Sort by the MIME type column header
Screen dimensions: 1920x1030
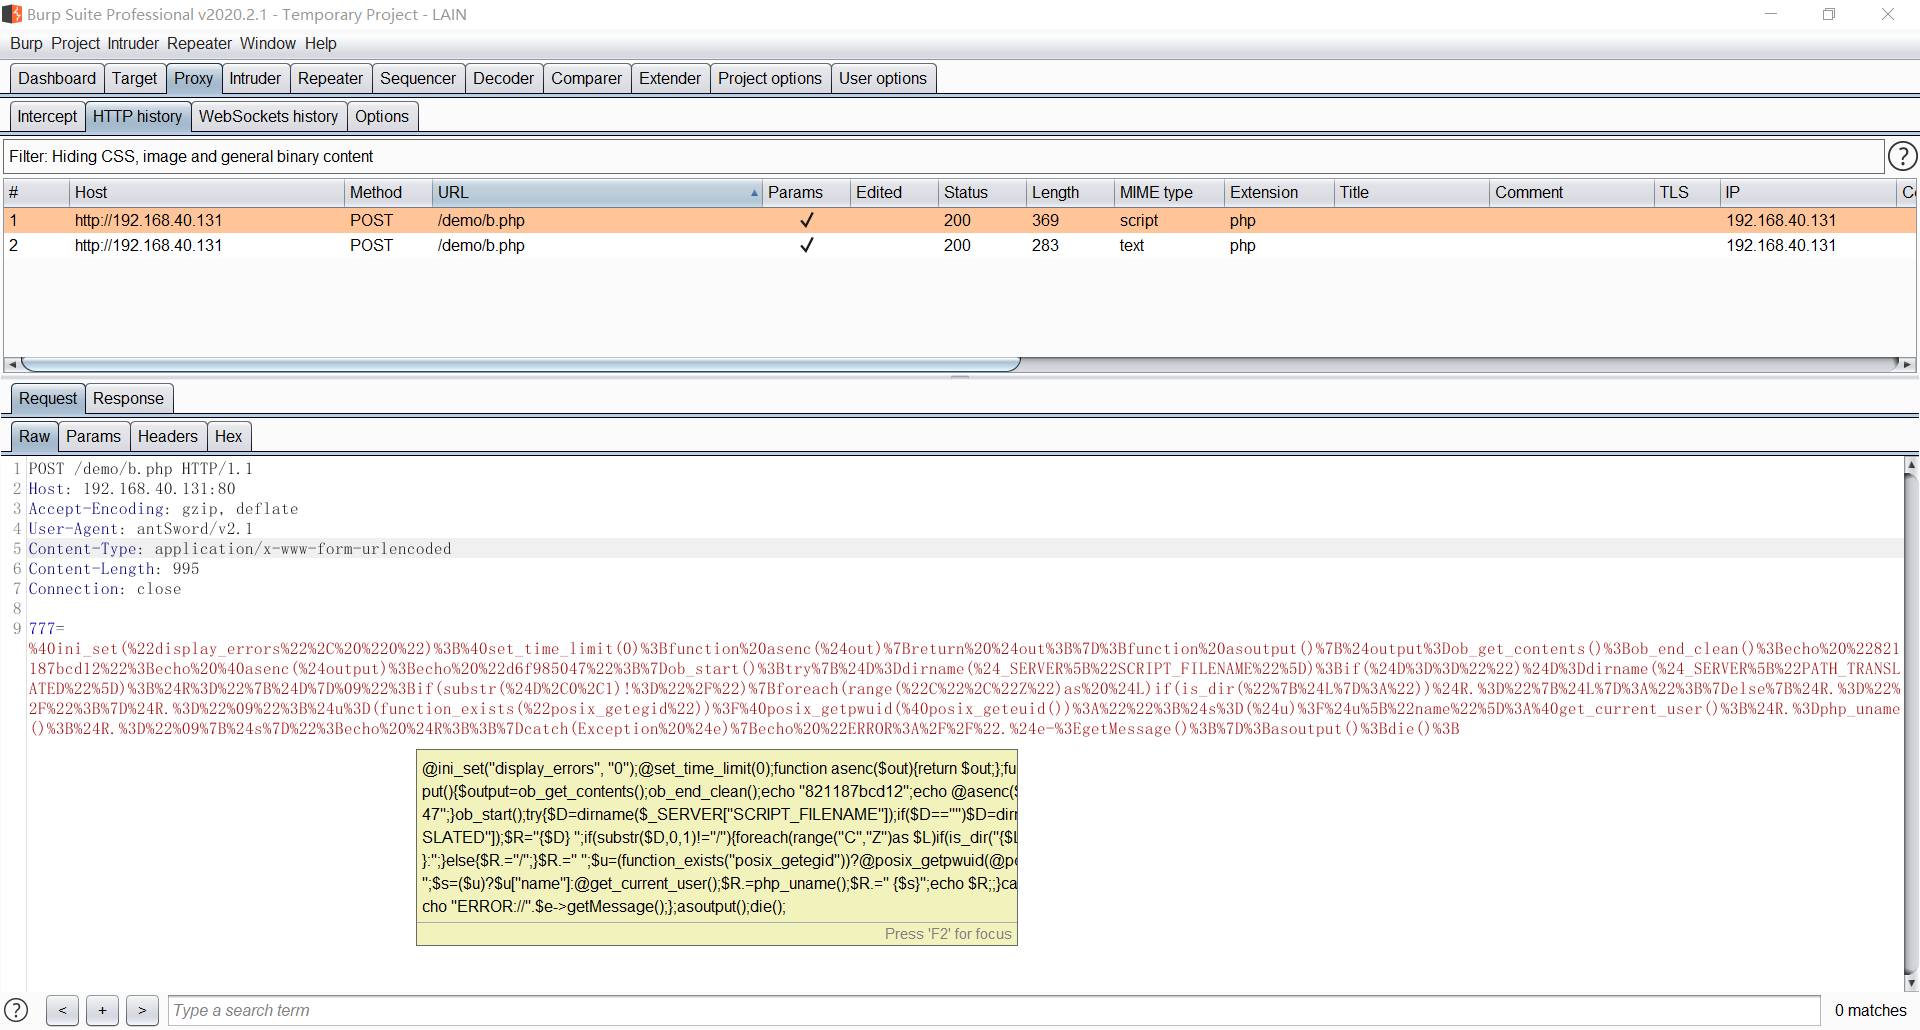(1169, 193)
